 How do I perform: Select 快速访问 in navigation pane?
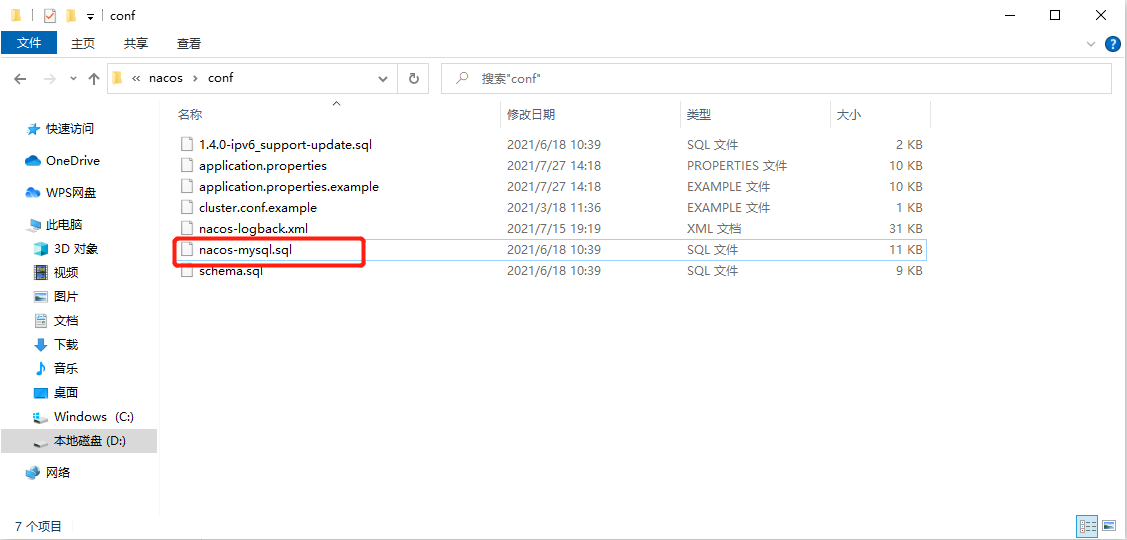pyautogui.click(x=70, y=129)
